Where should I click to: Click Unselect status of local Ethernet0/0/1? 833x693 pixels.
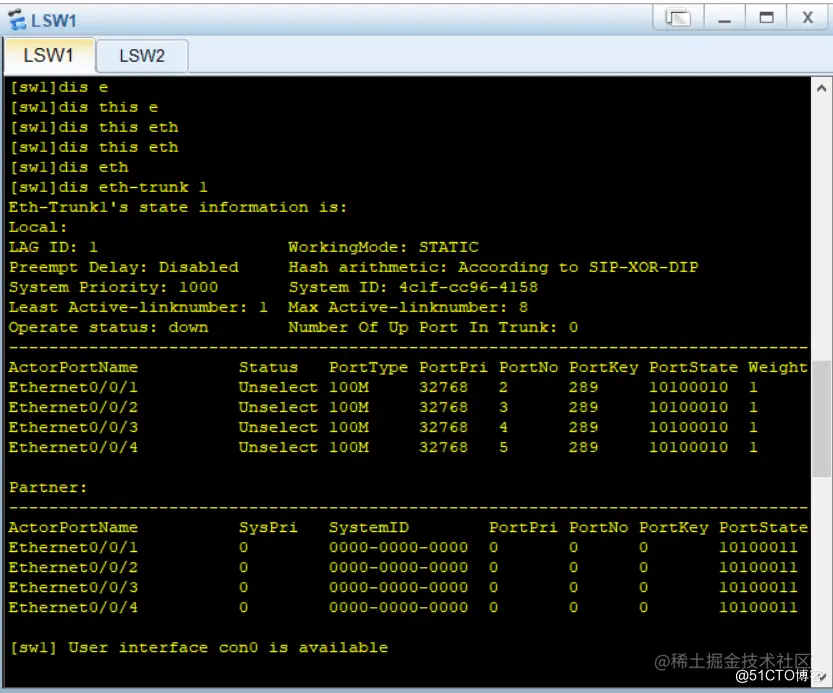tap(278, 387)
